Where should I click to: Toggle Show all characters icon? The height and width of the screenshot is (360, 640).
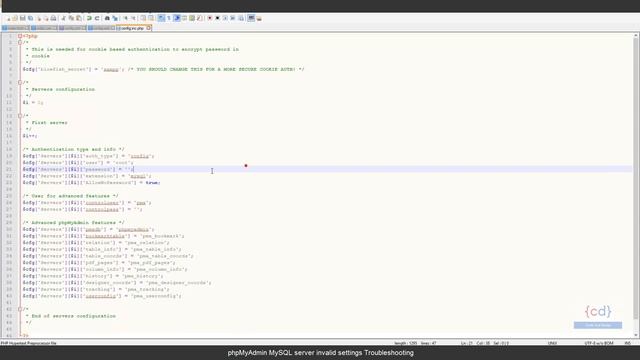click(x=169, y=18)
